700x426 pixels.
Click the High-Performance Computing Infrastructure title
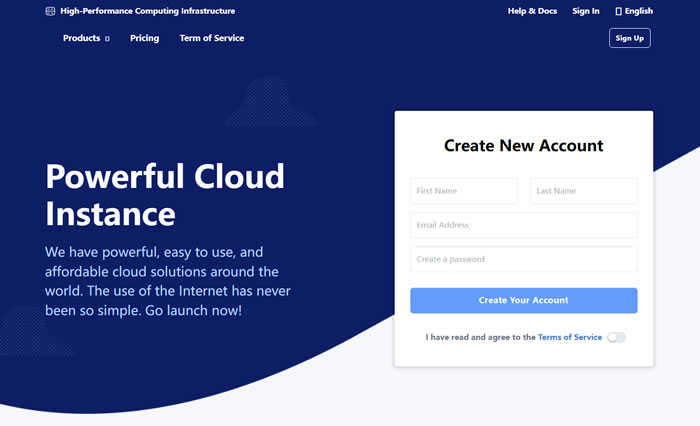point(147,11)
